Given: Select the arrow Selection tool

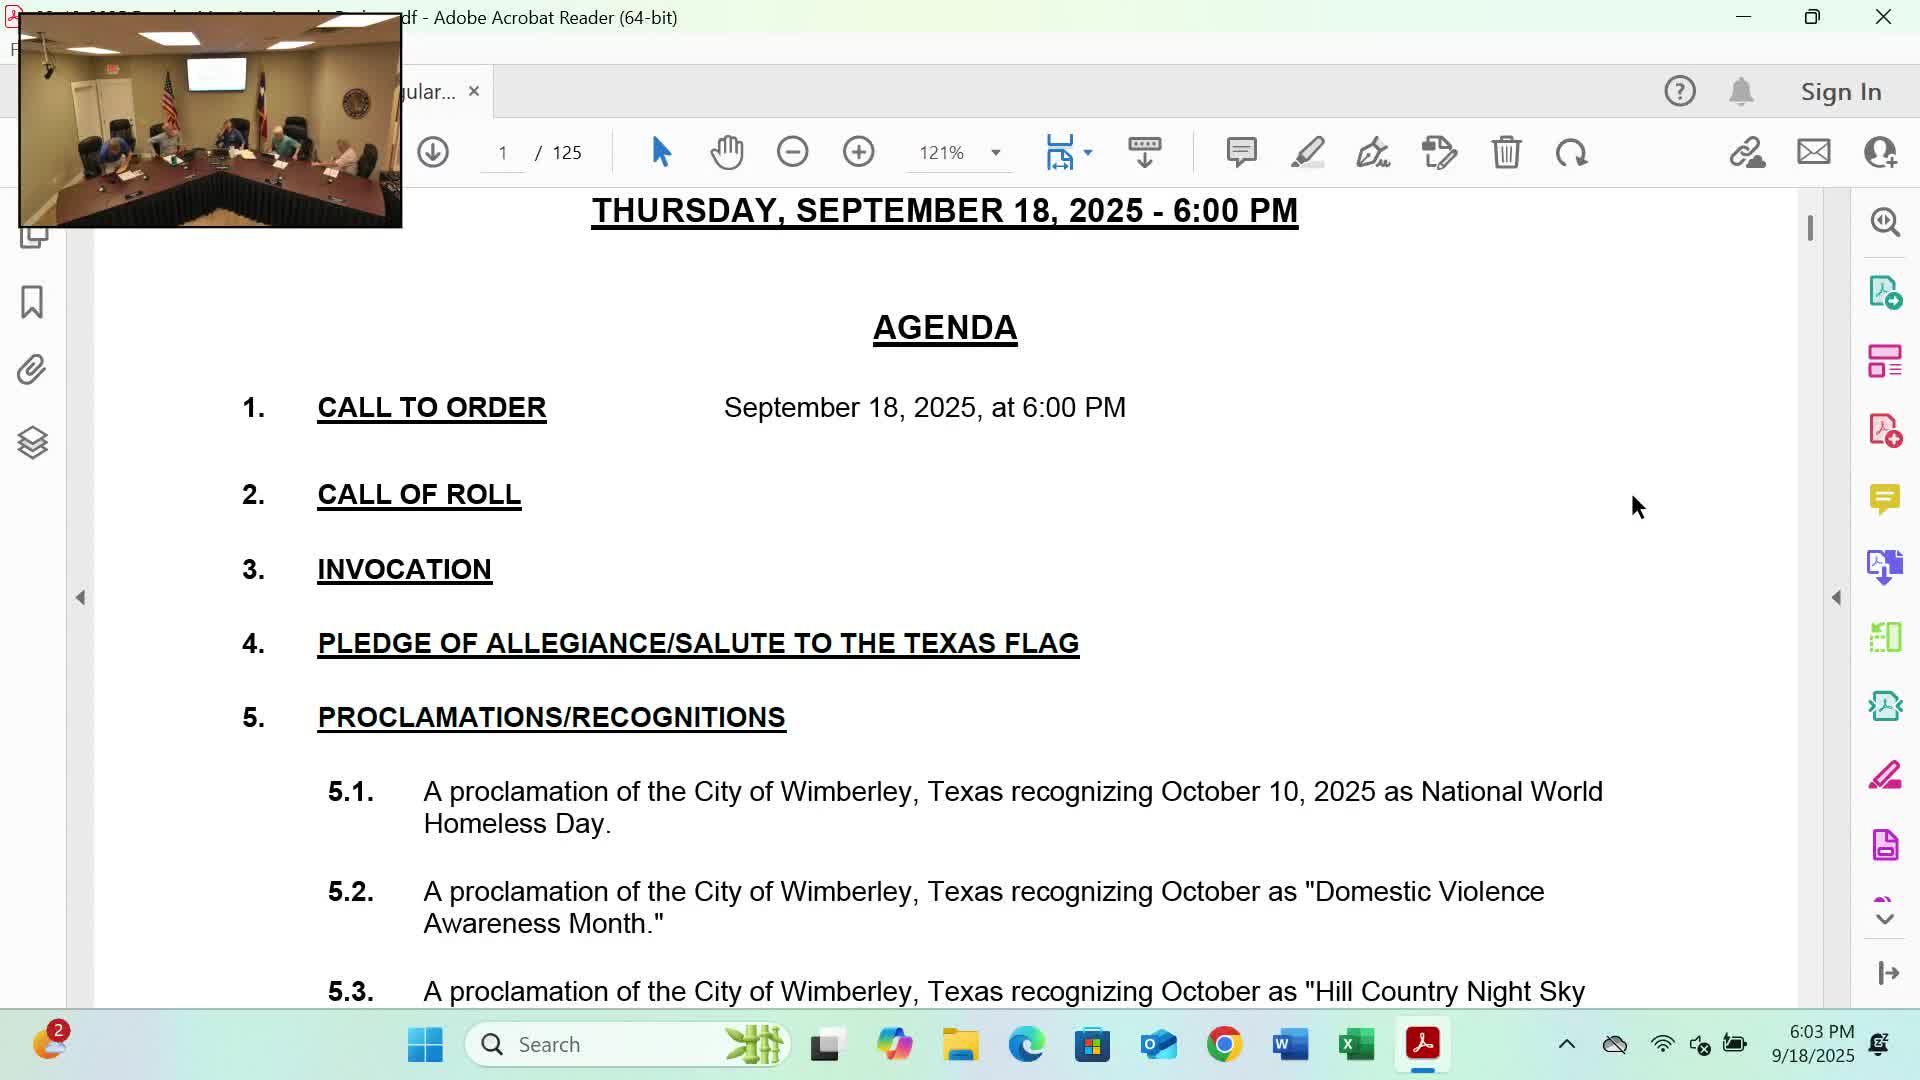Looking at the screenshot, I should (661, 152).
